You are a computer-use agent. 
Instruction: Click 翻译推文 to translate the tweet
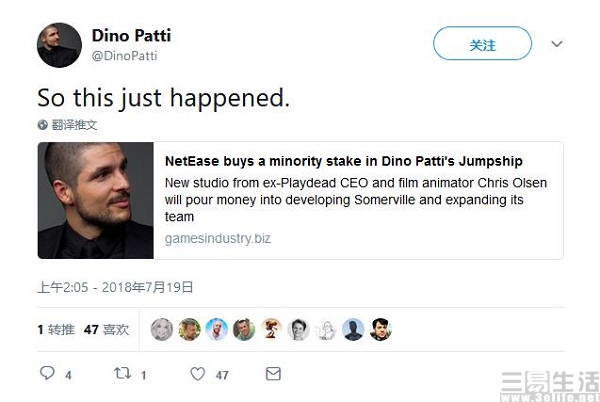click(x=75, y=125)
